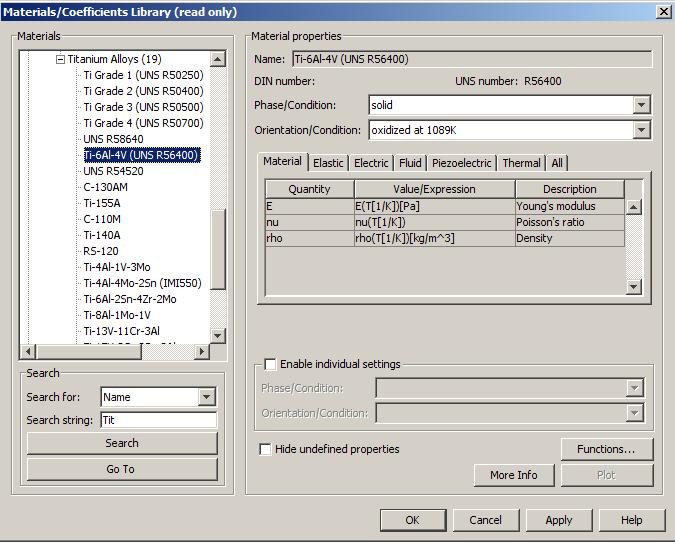The width and height of the screenshot is (675, 546).
Task: Select the E Young's modulus row
Action: coord(445,206)
